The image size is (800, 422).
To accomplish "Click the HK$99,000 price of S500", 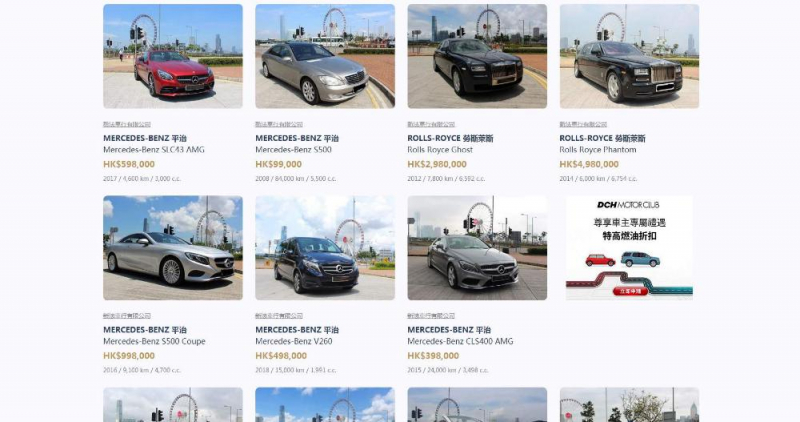I will (279, 164).
